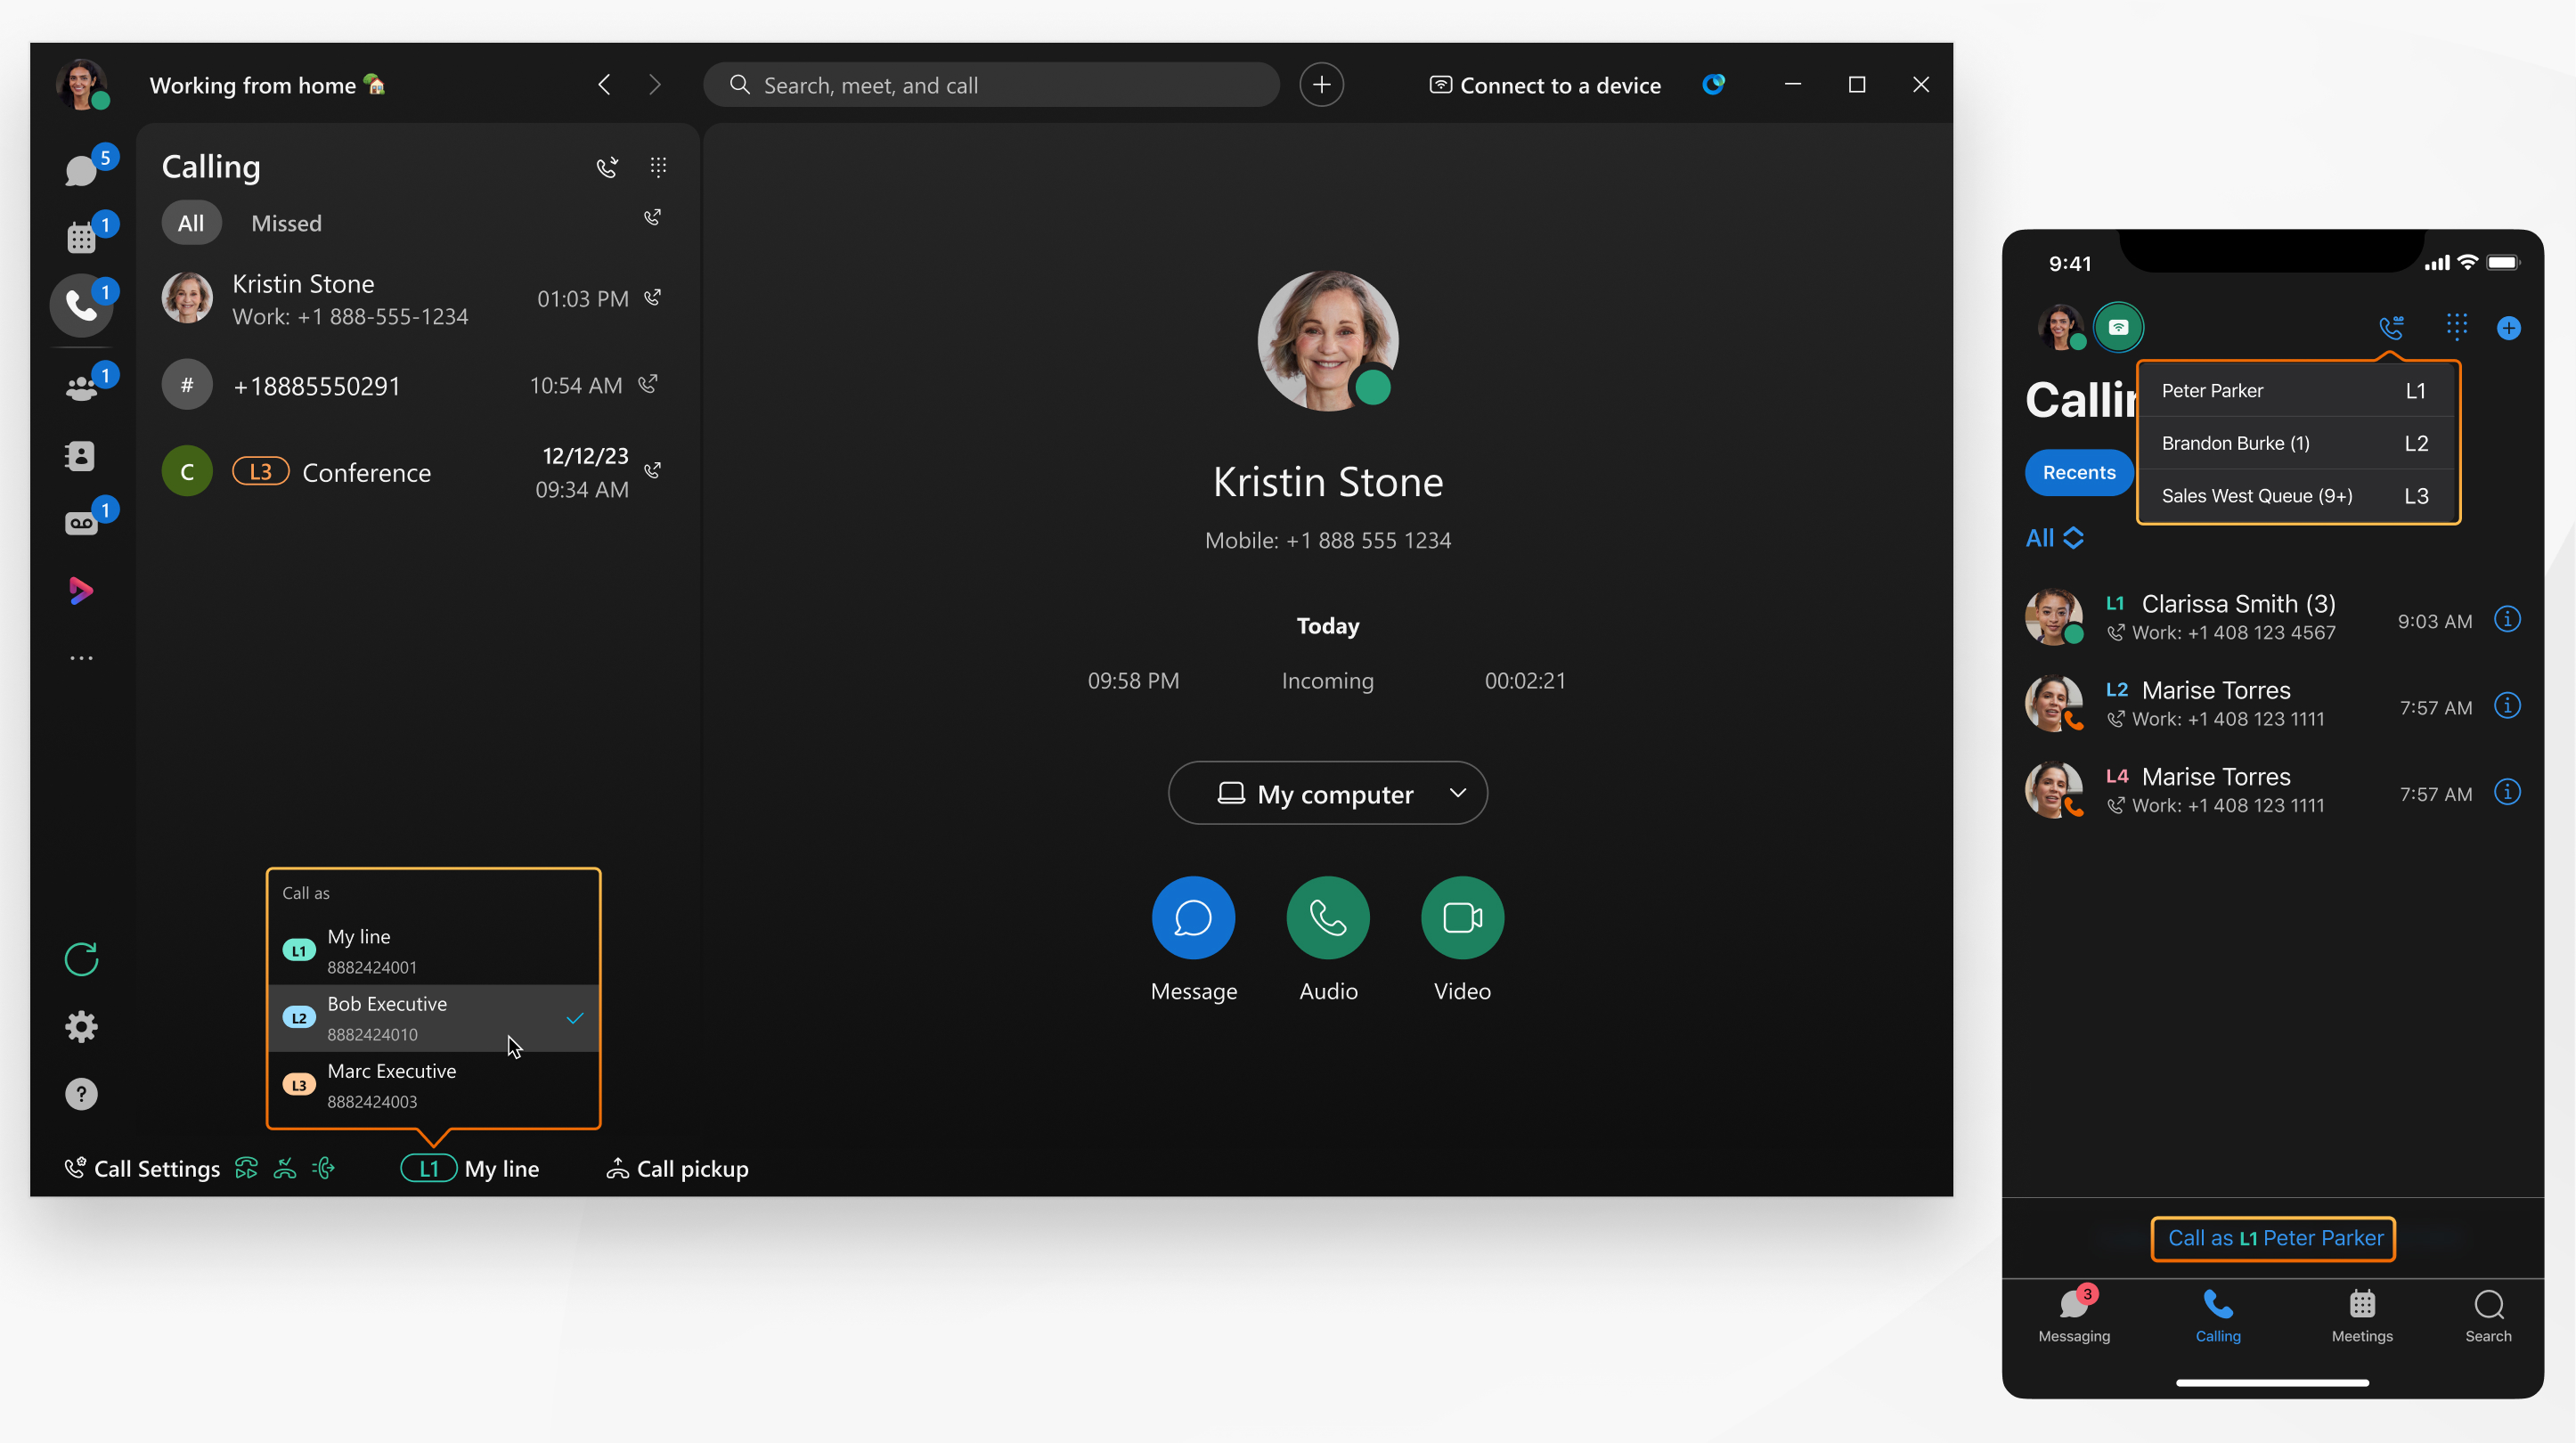This screenshot has width=2576, height=1443.
Task: Click the green hang-up style icon in the status bar
Action: coord(285,1168)
